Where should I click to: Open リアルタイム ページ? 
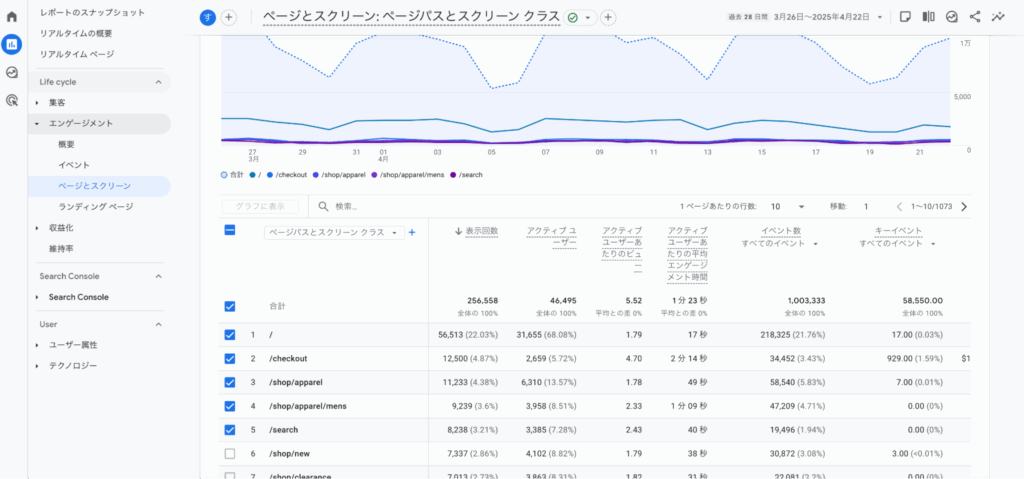76,54
